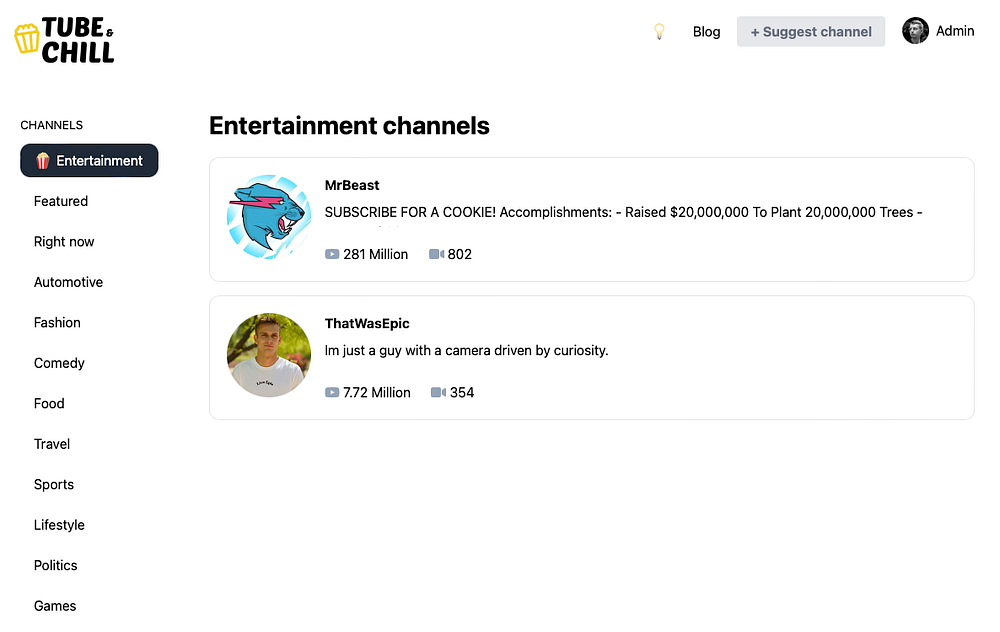Browse Automotive channels
The width and height of the screenshot is (1000, 632).
(68, 282)
